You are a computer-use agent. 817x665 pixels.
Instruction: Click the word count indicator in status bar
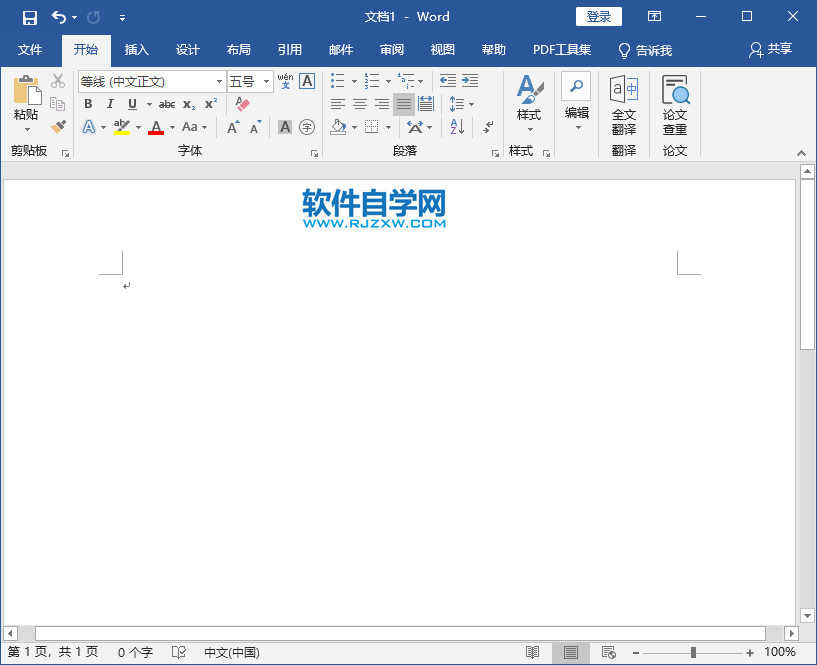pos(134,652)
